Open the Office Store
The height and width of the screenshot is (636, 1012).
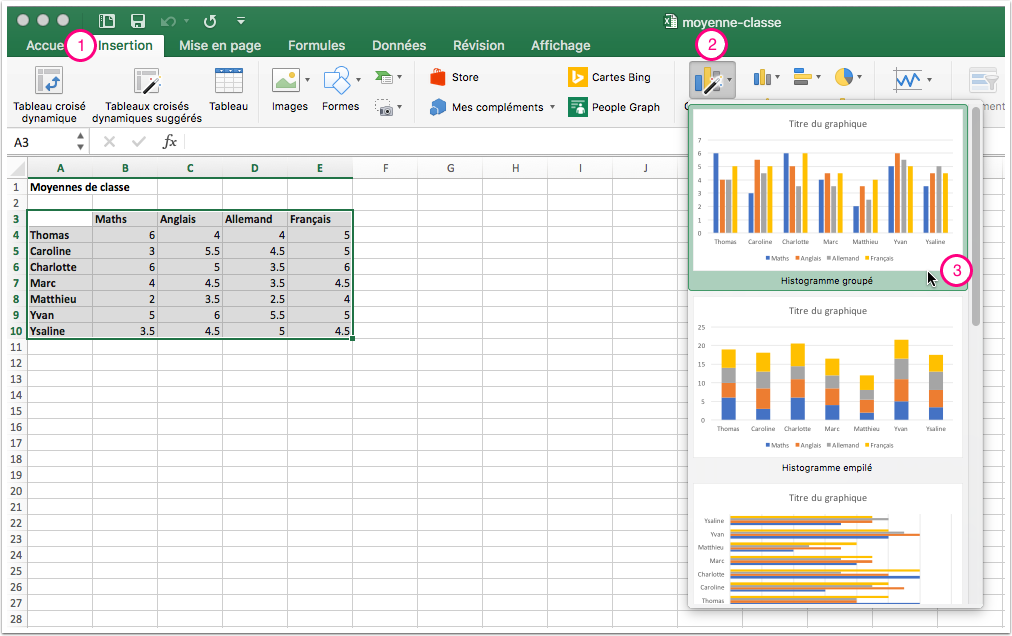(454, 77)
